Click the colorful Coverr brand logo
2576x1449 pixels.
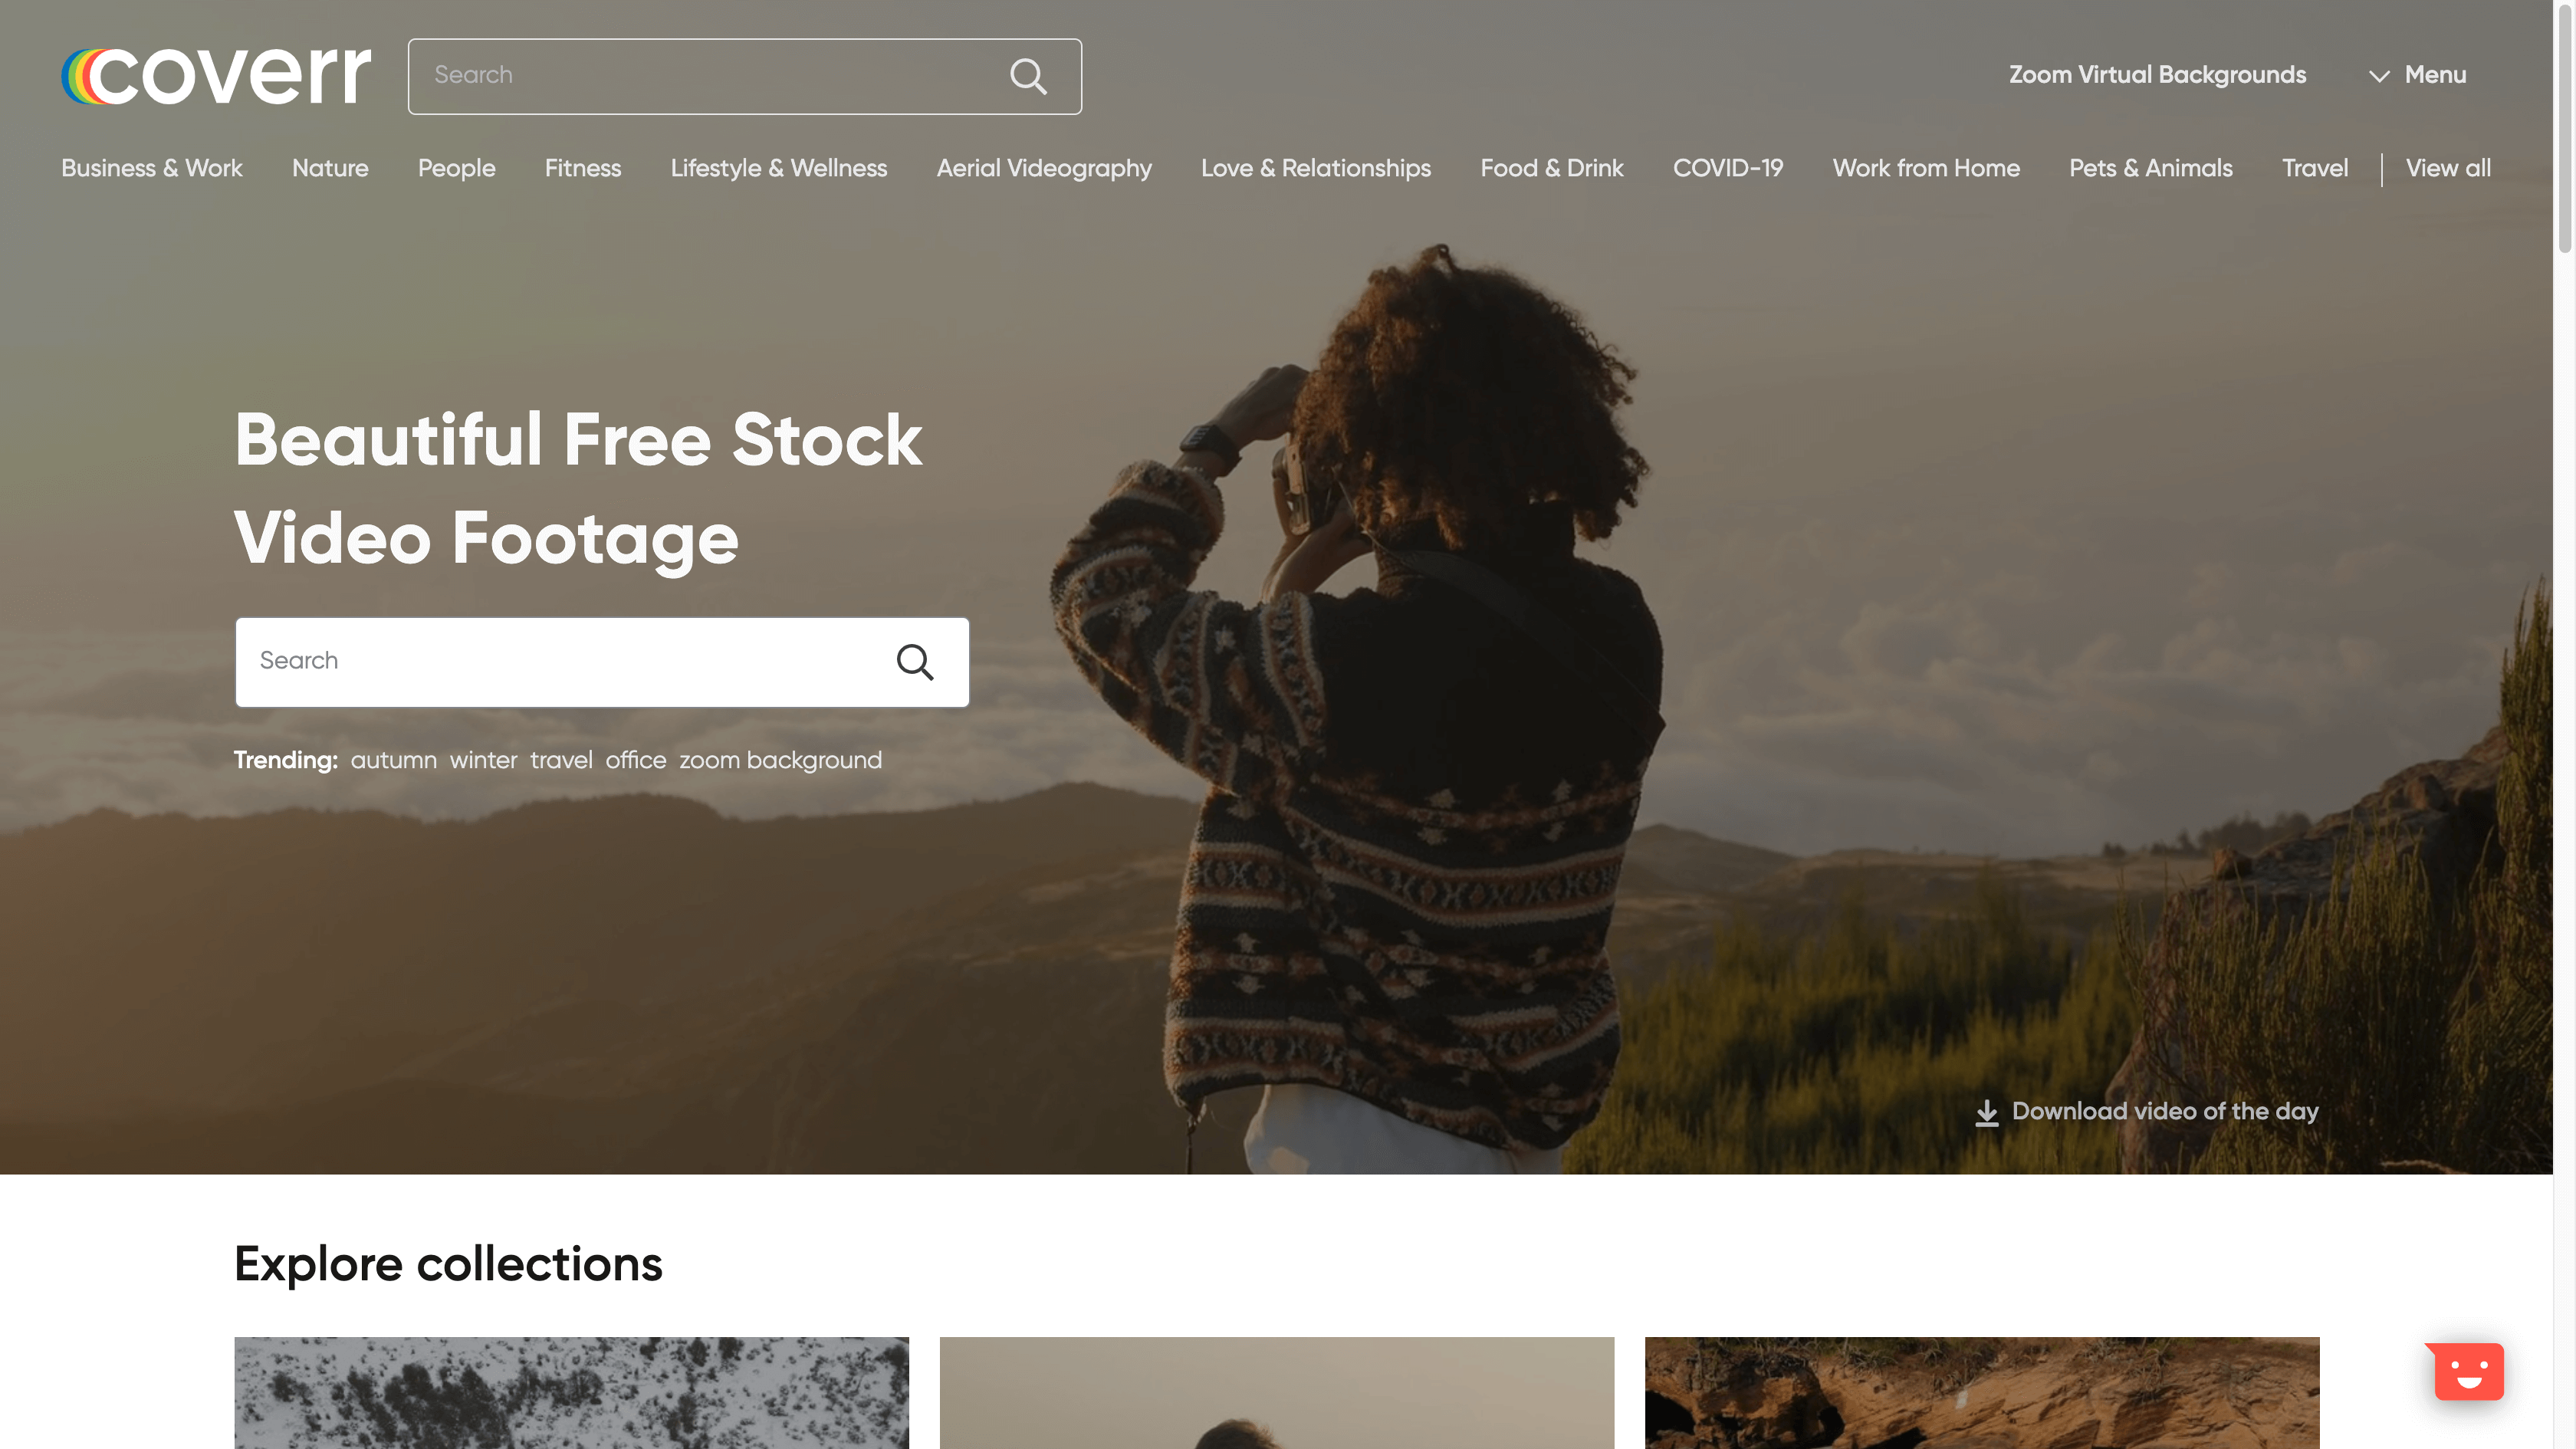tap(214, 74)
